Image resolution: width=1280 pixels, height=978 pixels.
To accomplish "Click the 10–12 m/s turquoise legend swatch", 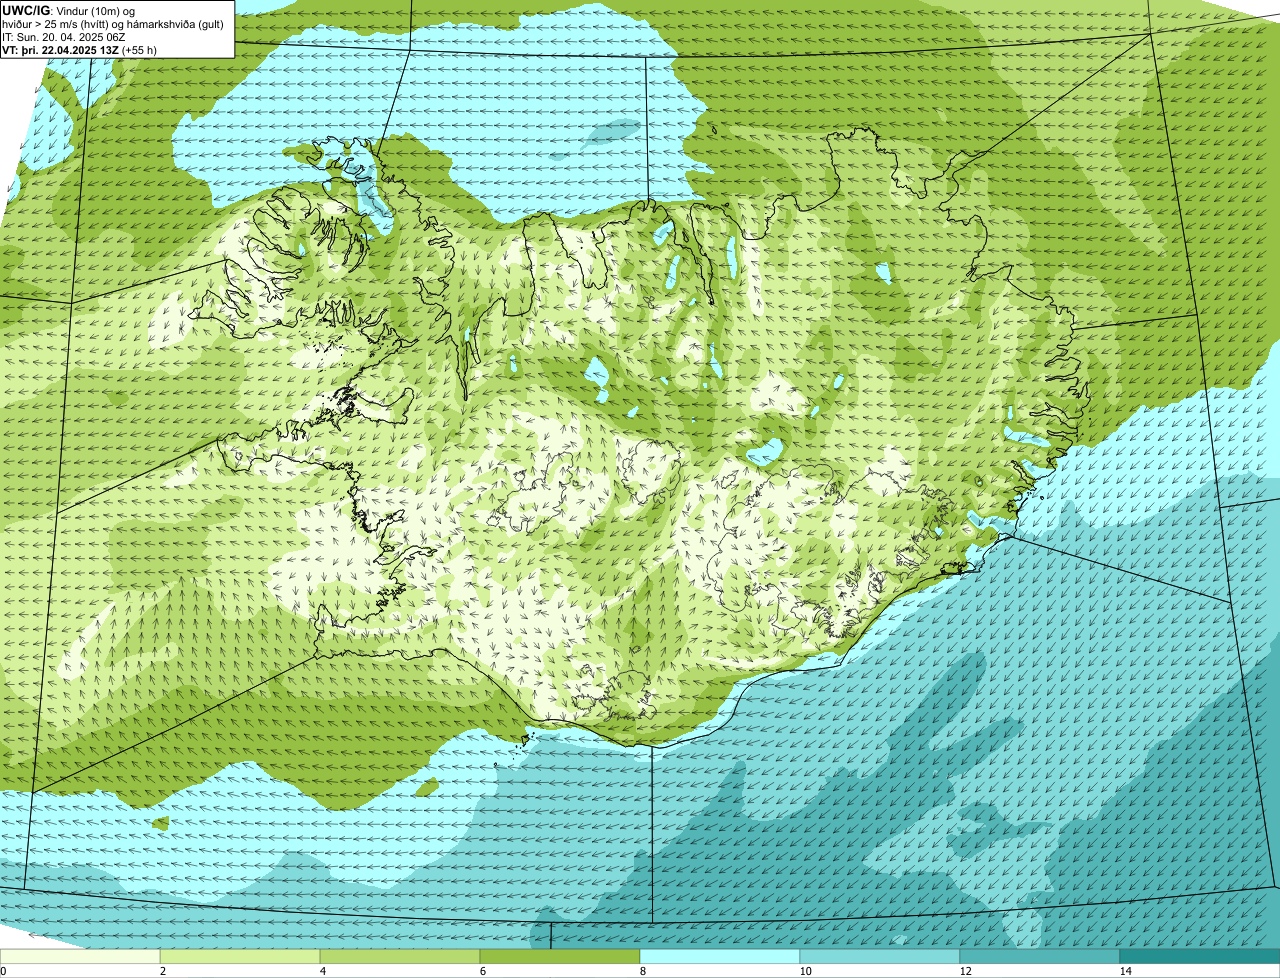I will point(880,956).
